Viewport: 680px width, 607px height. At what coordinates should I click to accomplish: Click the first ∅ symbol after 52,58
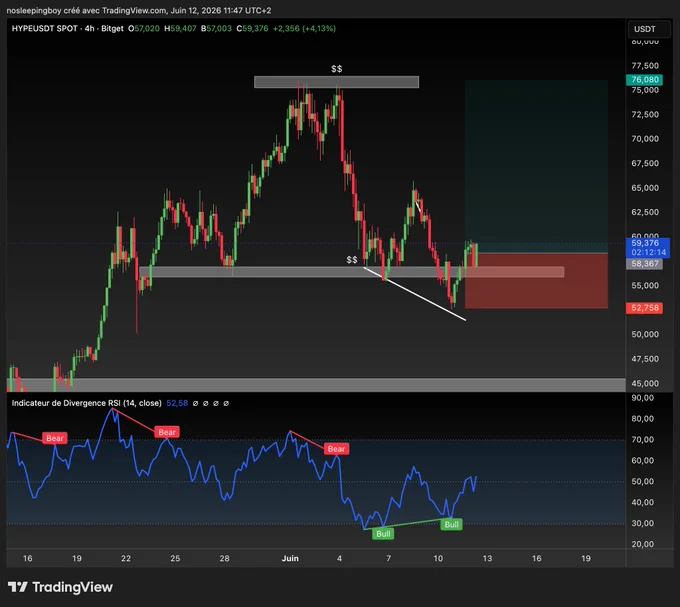point(195,404)
